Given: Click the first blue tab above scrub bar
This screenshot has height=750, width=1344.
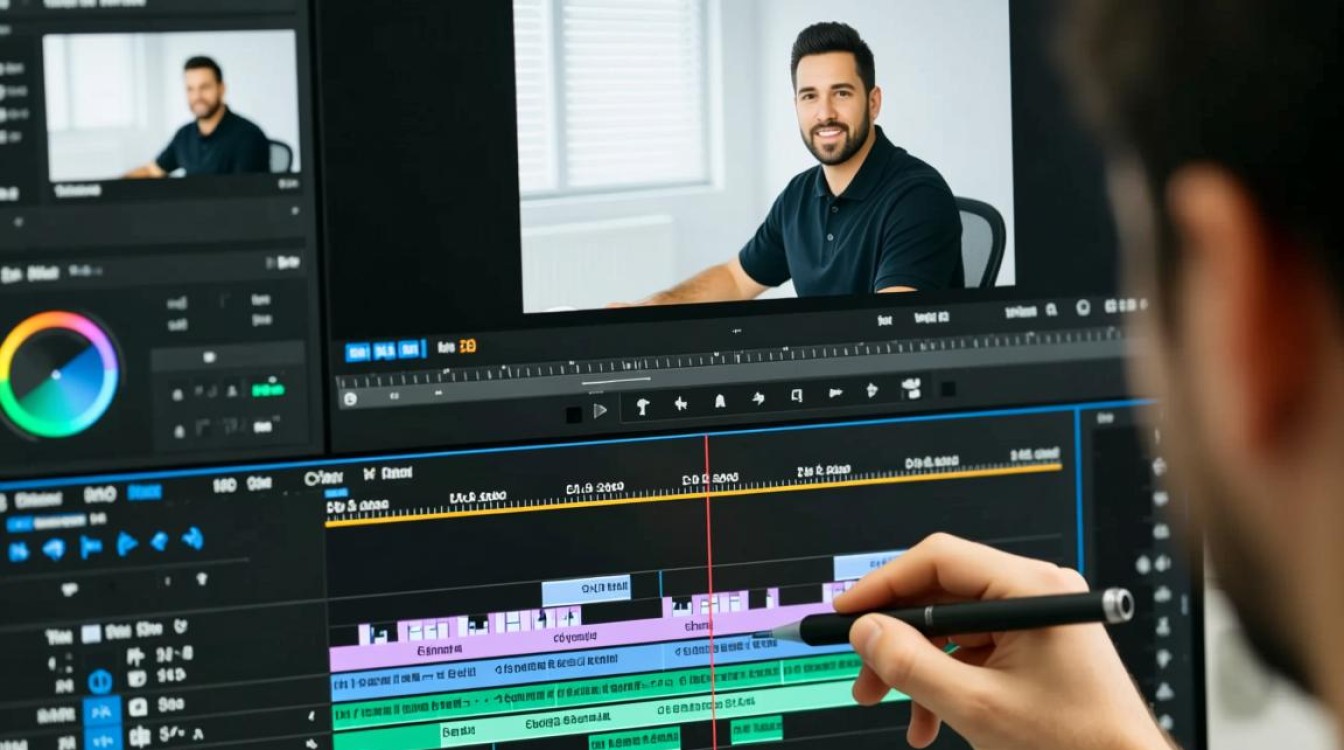Looking at the screenshot, I should pyautogui.click(x=357, y=352).
